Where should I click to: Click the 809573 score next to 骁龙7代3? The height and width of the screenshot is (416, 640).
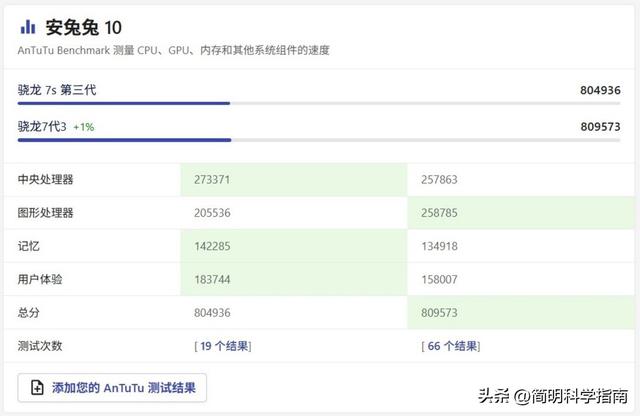(x=600, y=127)
